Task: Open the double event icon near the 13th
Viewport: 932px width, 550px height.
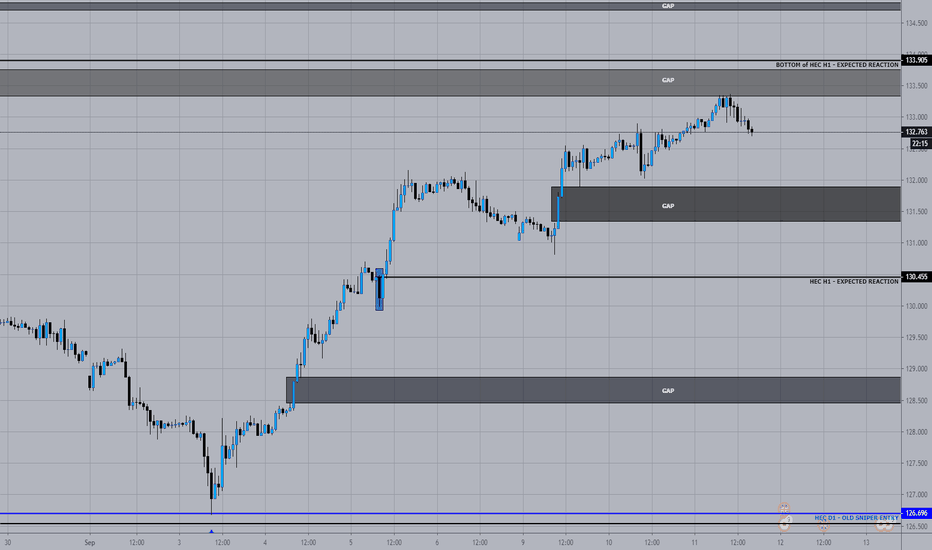Action: pyautogui.click(x=884, y=524)
